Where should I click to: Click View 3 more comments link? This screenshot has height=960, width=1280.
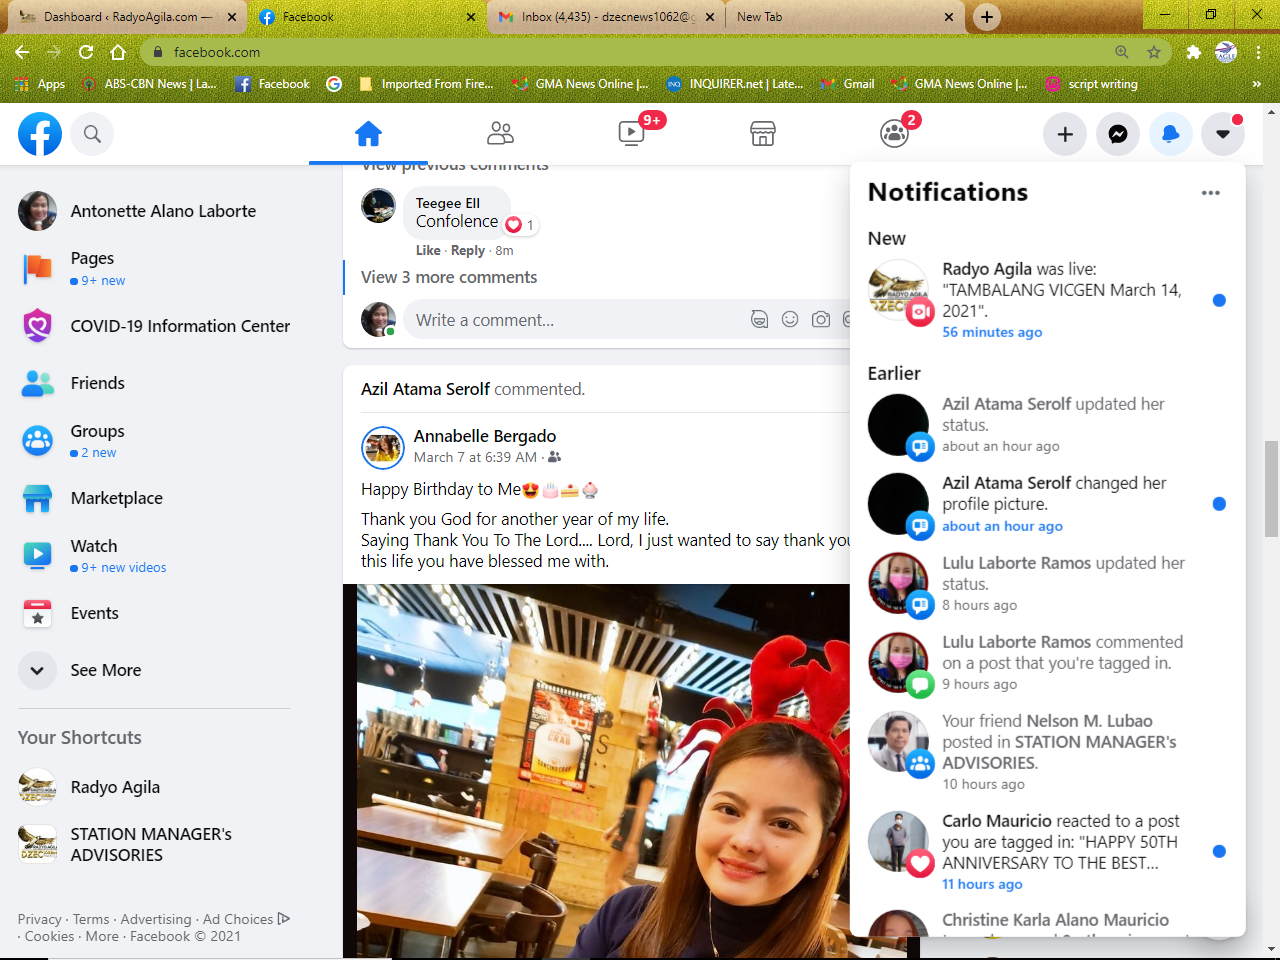tap(449, 277)
